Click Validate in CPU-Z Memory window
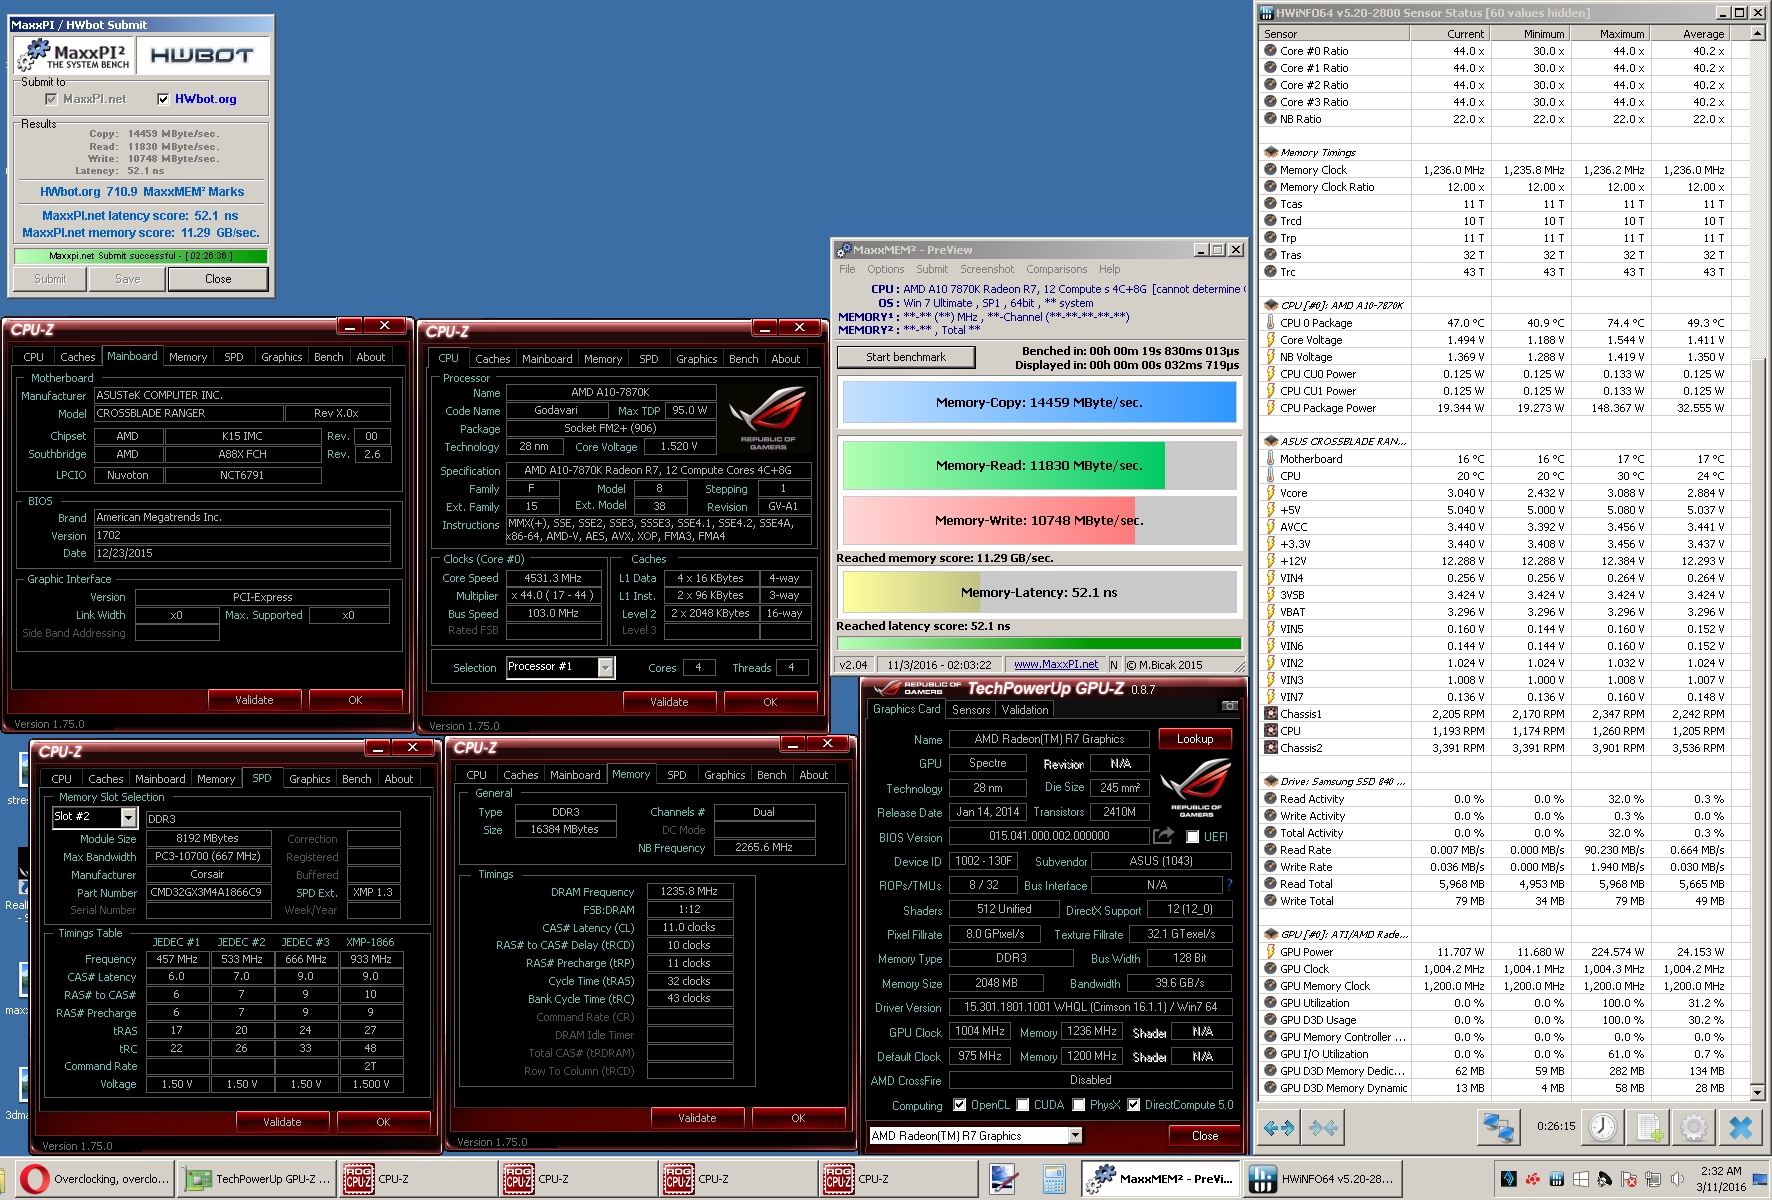This screenshot has height=1200, width=1772. click(697, 1118)
